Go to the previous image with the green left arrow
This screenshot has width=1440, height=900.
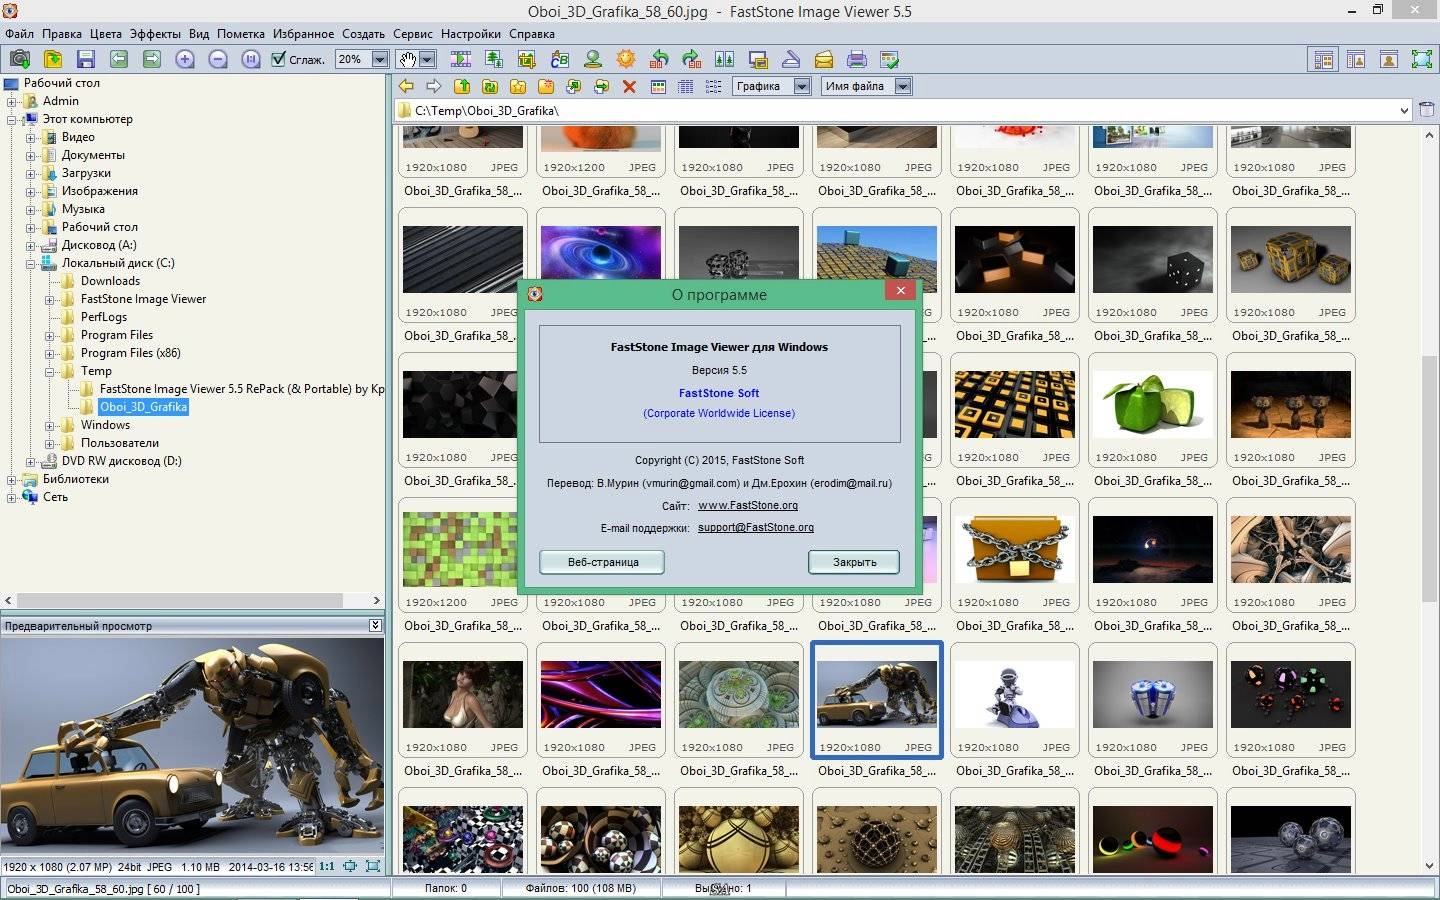point(119,59)
